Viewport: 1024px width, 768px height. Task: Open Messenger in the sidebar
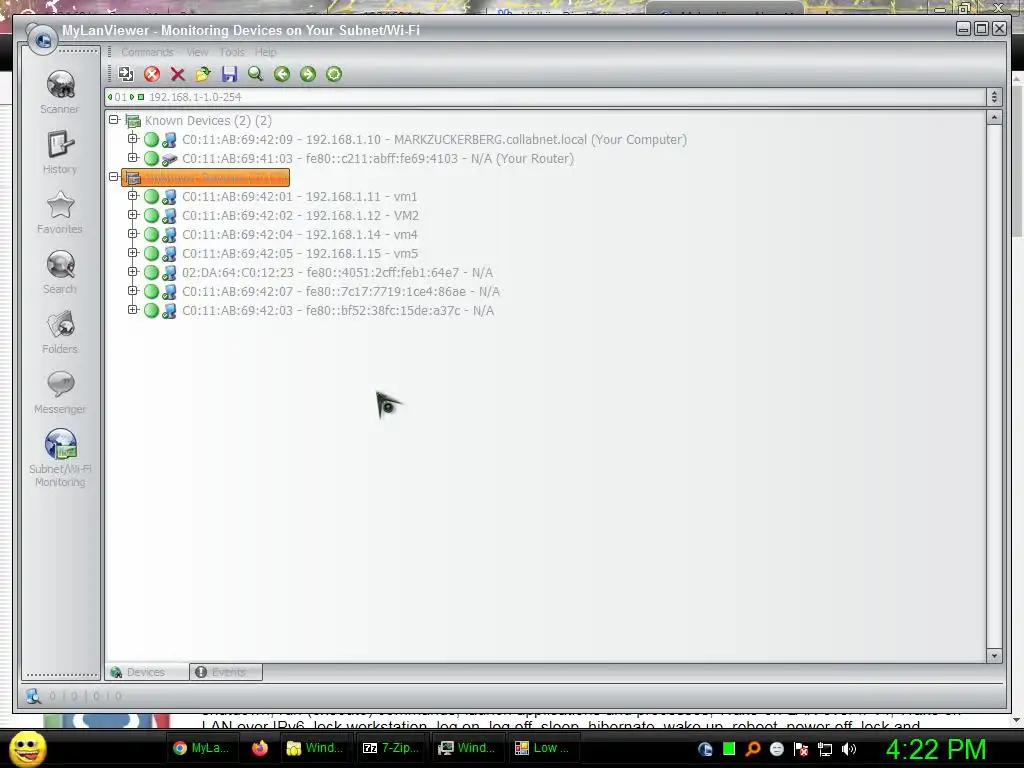(x=60, y=392)
